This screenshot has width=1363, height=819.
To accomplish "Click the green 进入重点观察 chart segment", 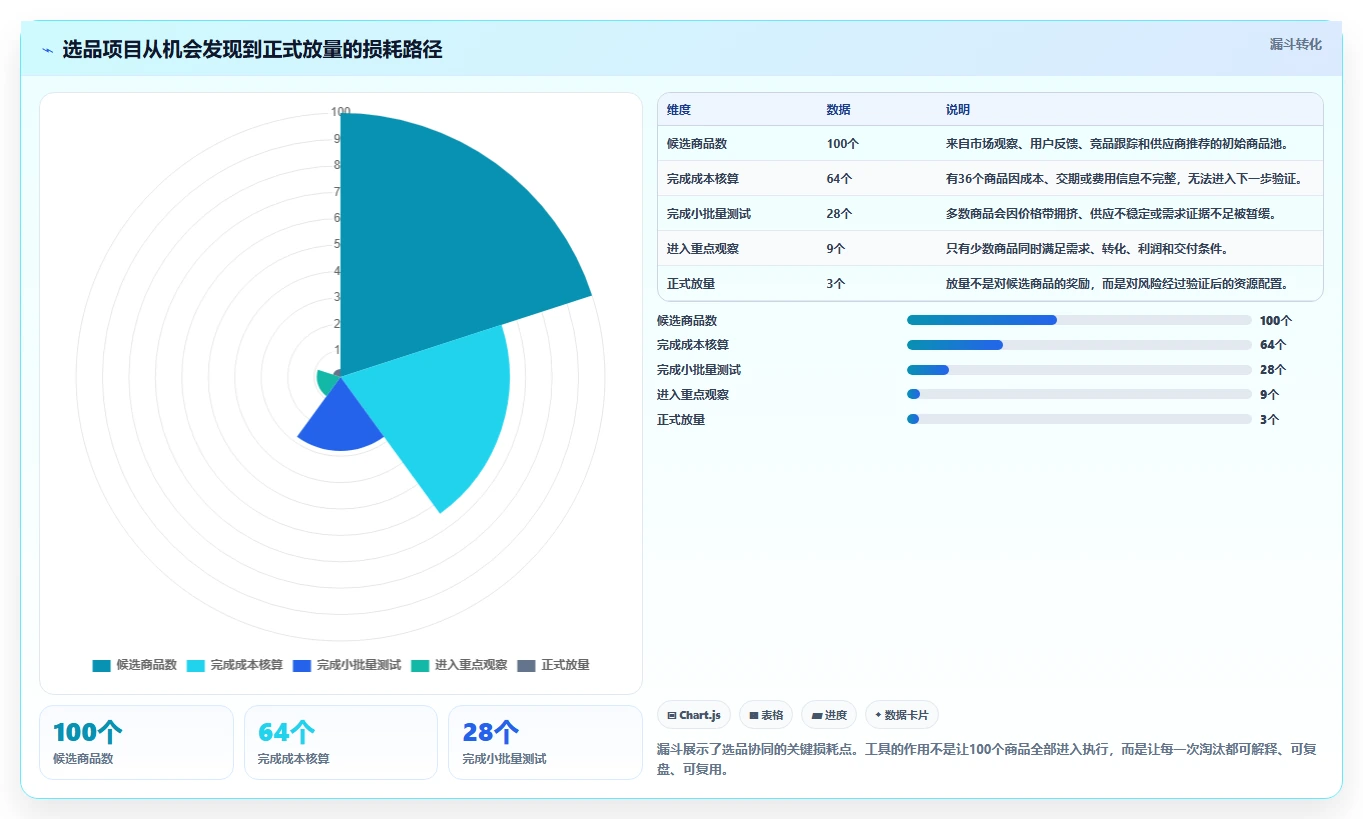I will 325,381.
